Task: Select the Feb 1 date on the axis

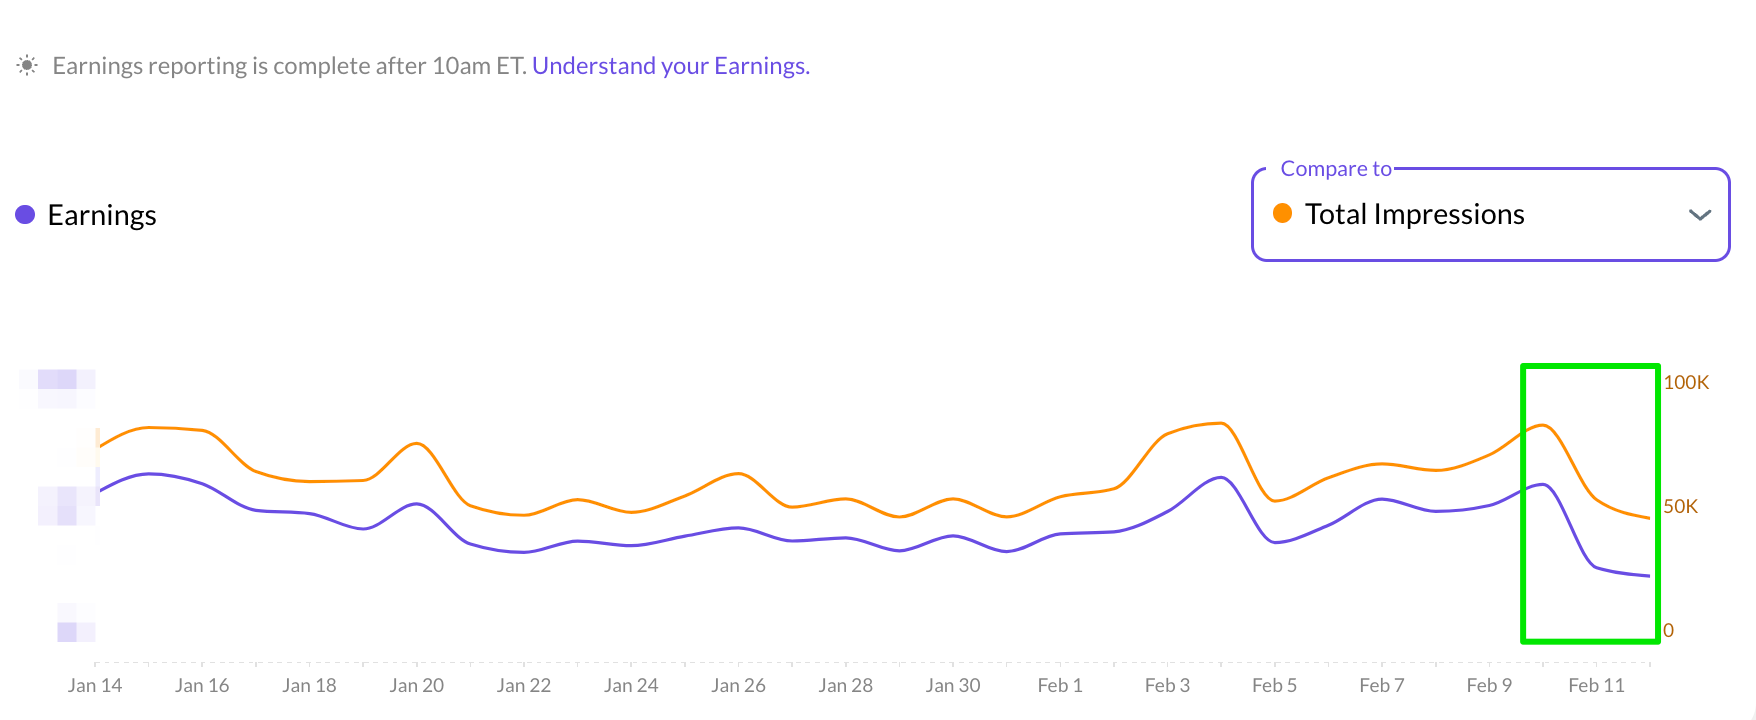Action: 1060,685
